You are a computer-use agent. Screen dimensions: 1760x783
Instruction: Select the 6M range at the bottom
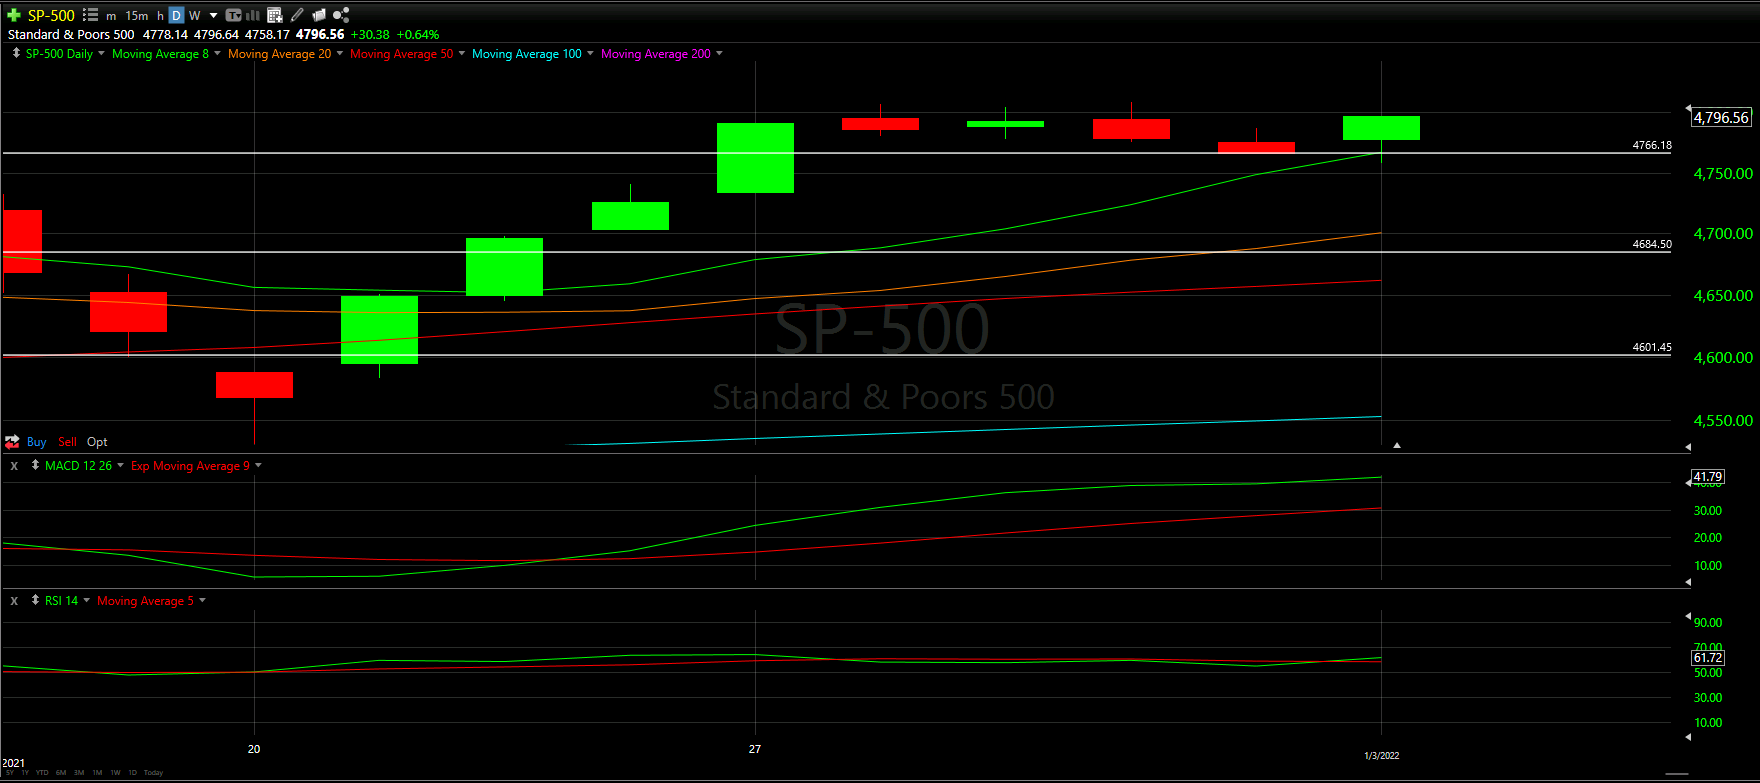(x=61, y=772)
